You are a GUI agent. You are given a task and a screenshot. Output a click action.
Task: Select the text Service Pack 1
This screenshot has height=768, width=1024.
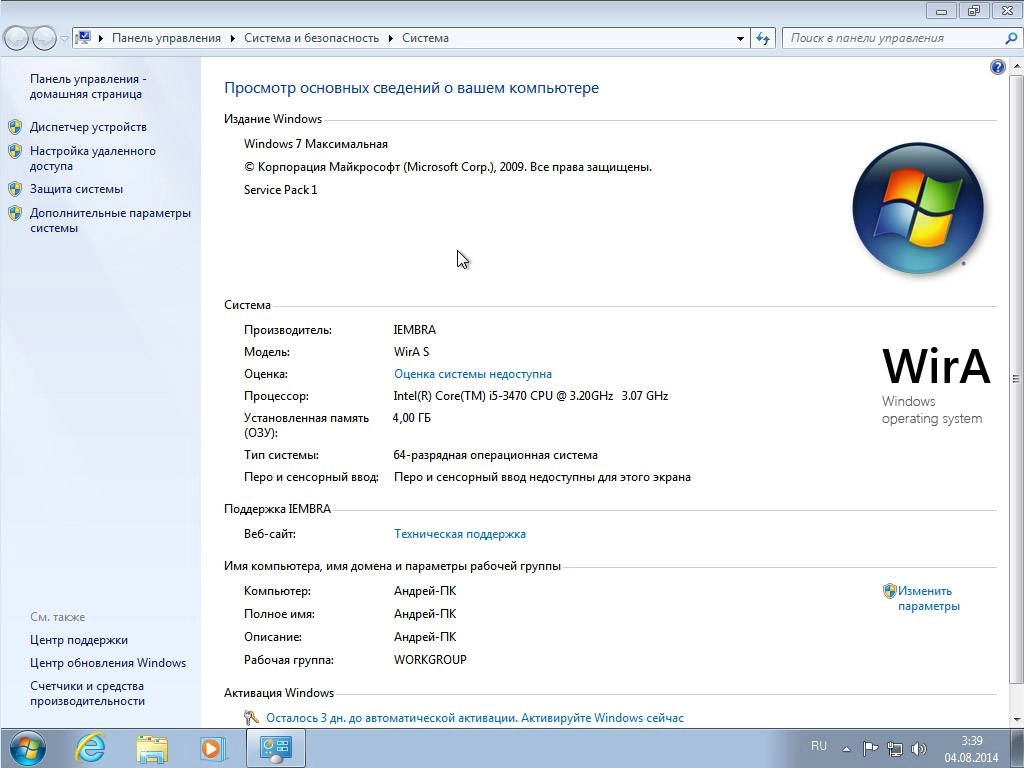pos(280,190)
